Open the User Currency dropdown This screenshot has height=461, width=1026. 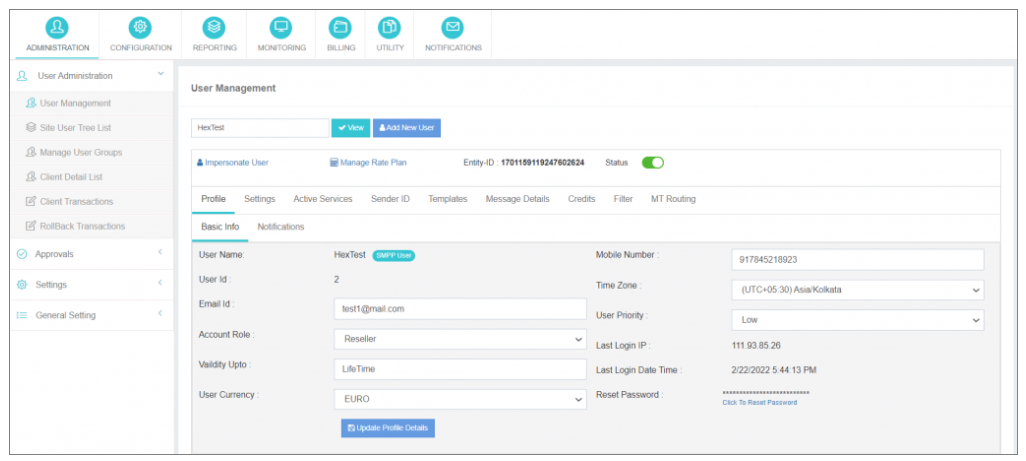pyautogui.click(x=460, y=399)
